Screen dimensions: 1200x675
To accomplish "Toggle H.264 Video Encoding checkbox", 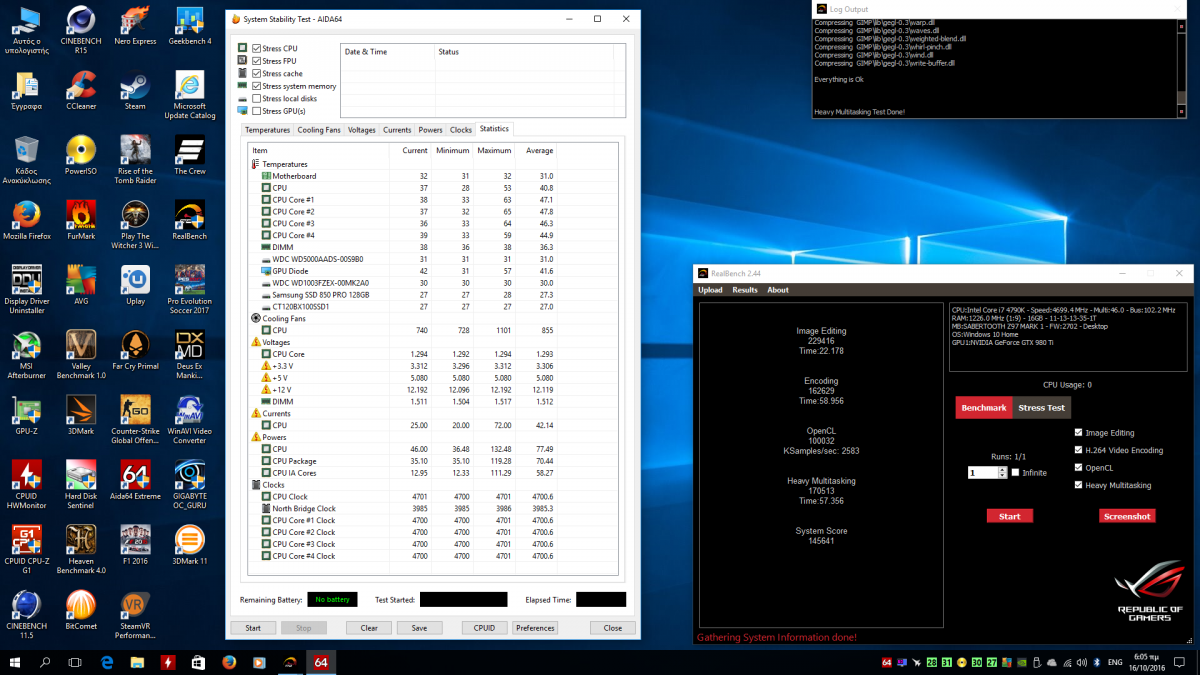I will pos(1078,450).
